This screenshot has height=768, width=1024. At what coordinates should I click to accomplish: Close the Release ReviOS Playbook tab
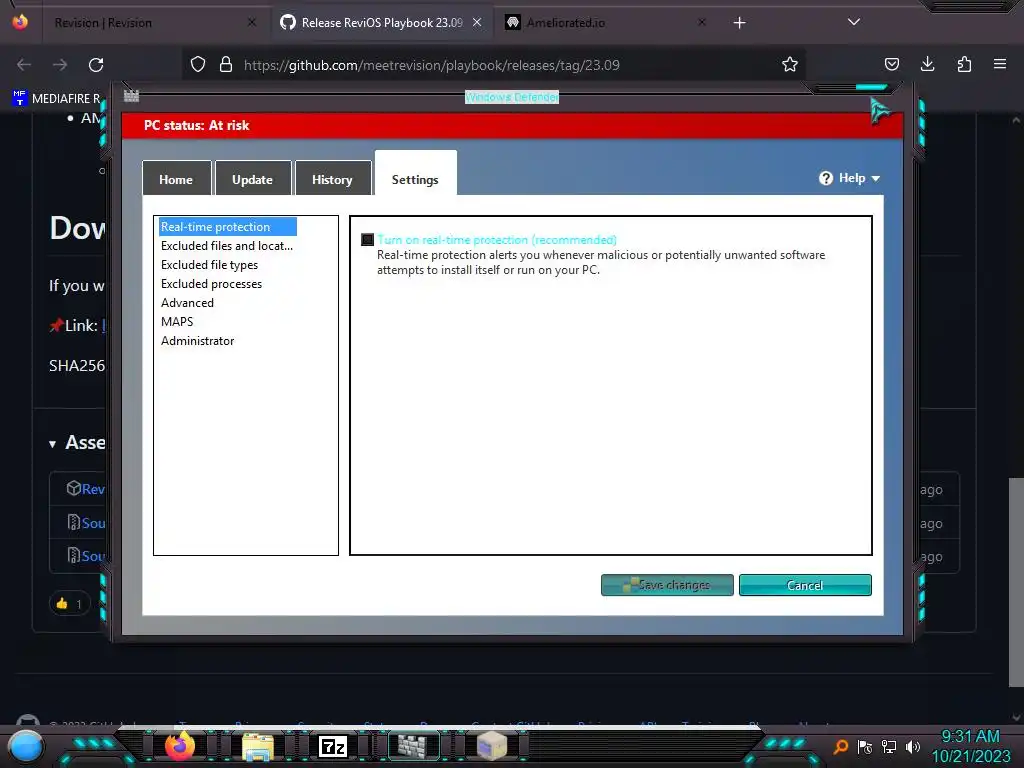[477, 22]
